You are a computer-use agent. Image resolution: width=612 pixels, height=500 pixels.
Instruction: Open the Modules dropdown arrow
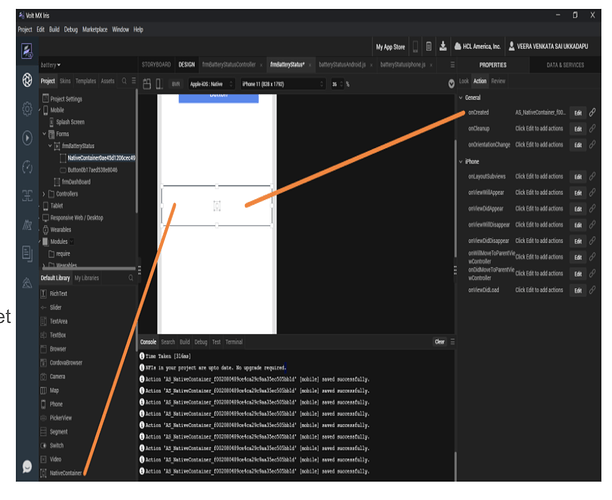[x=71, y=242]
